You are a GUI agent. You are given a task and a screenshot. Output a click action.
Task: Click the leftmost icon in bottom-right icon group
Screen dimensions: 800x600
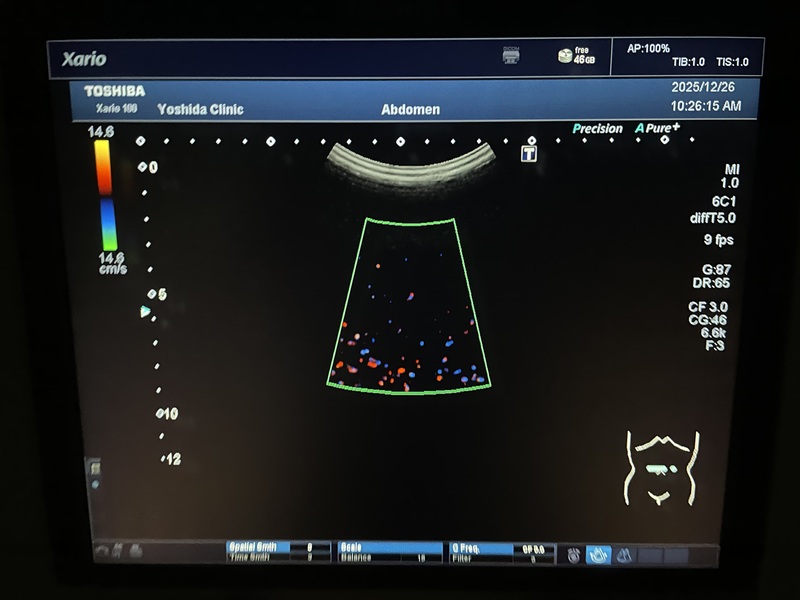pyautogui.click(x=574, y=554)
